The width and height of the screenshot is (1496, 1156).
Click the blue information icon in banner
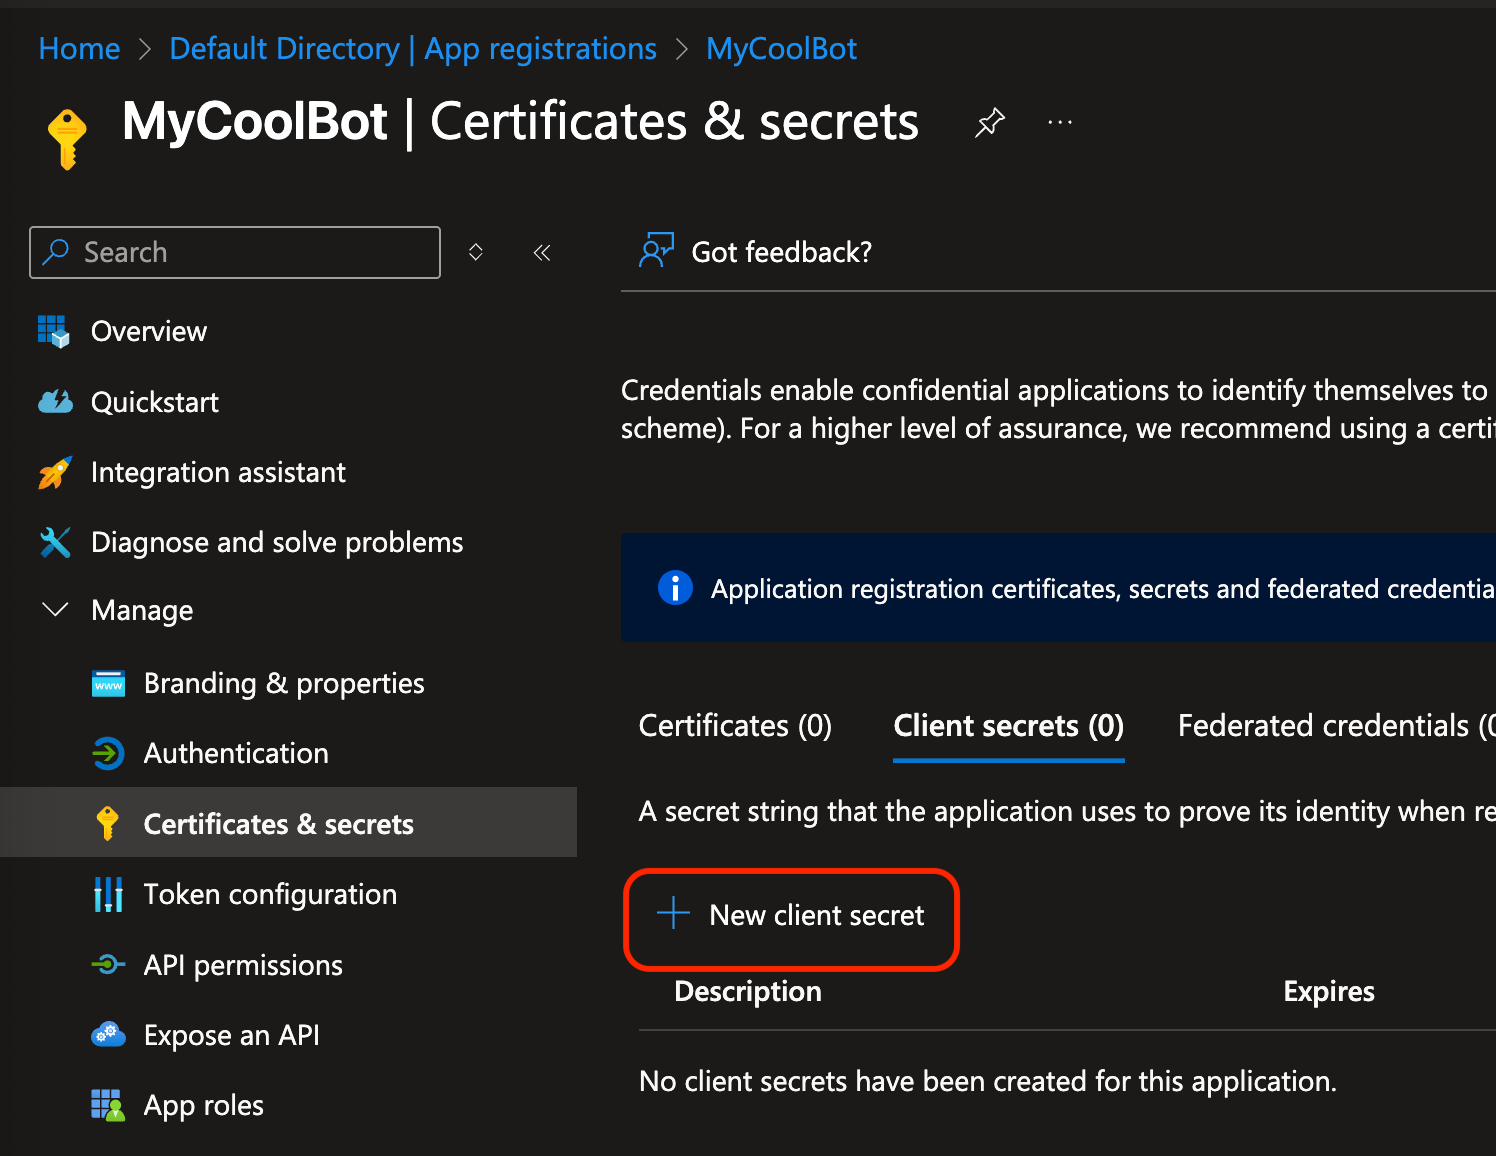click(x=675, y=588)
